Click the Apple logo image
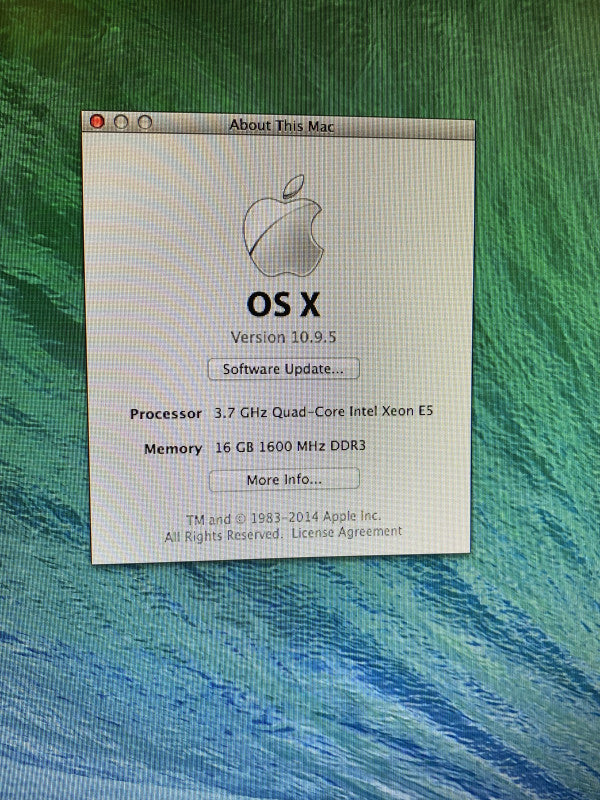This screenshot has height=800, width=600. (x=284, y=226)
